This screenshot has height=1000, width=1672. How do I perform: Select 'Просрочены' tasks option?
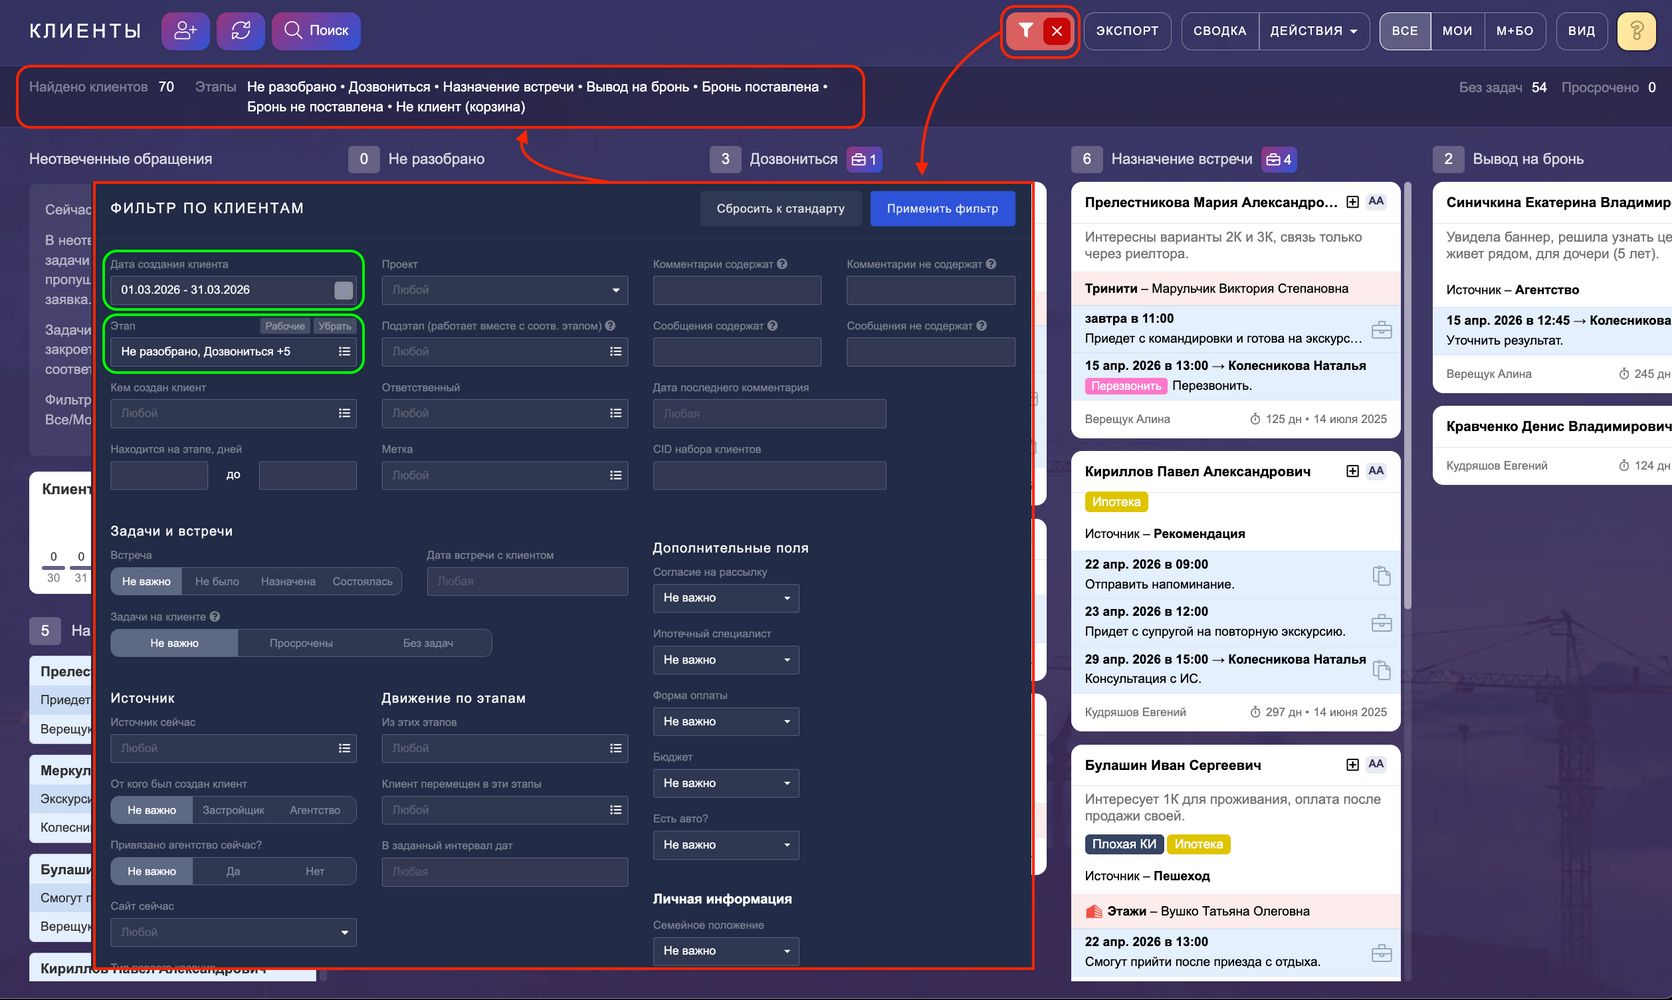tap(301, 644)
